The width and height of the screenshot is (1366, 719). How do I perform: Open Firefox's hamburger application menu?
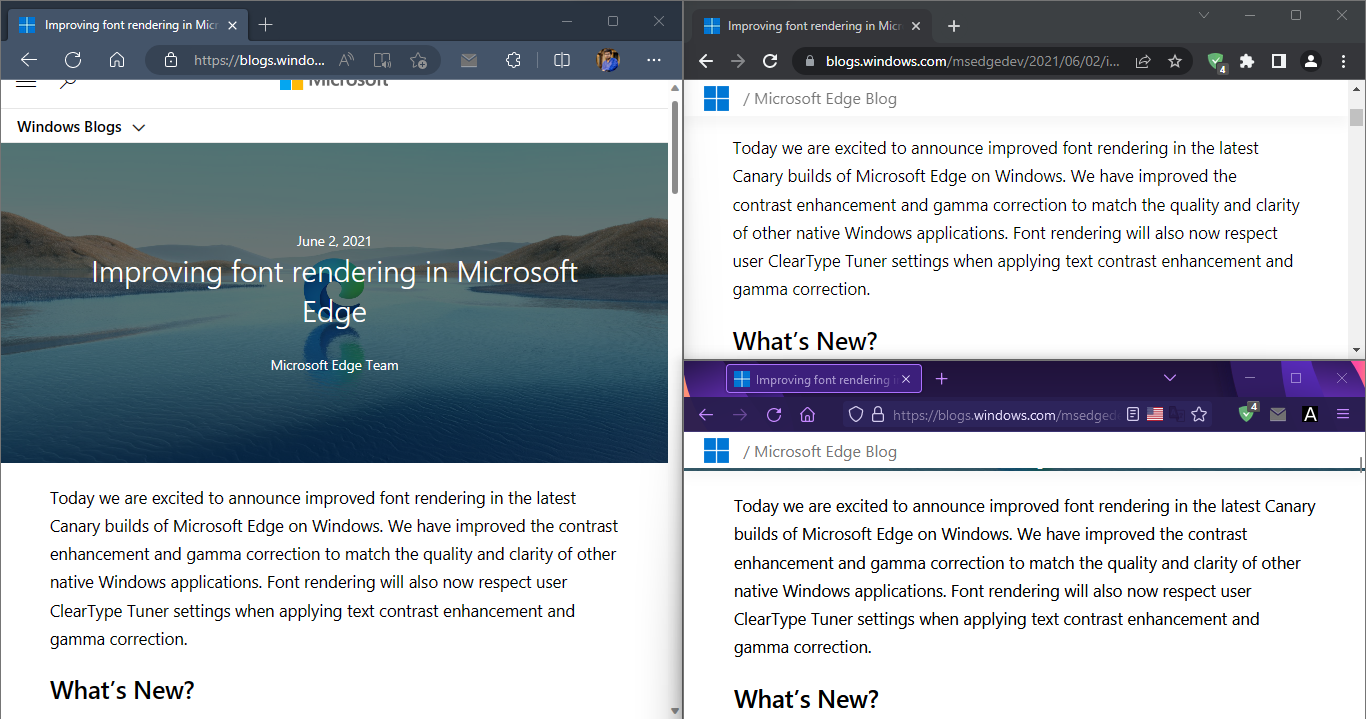pos(1343,414)
